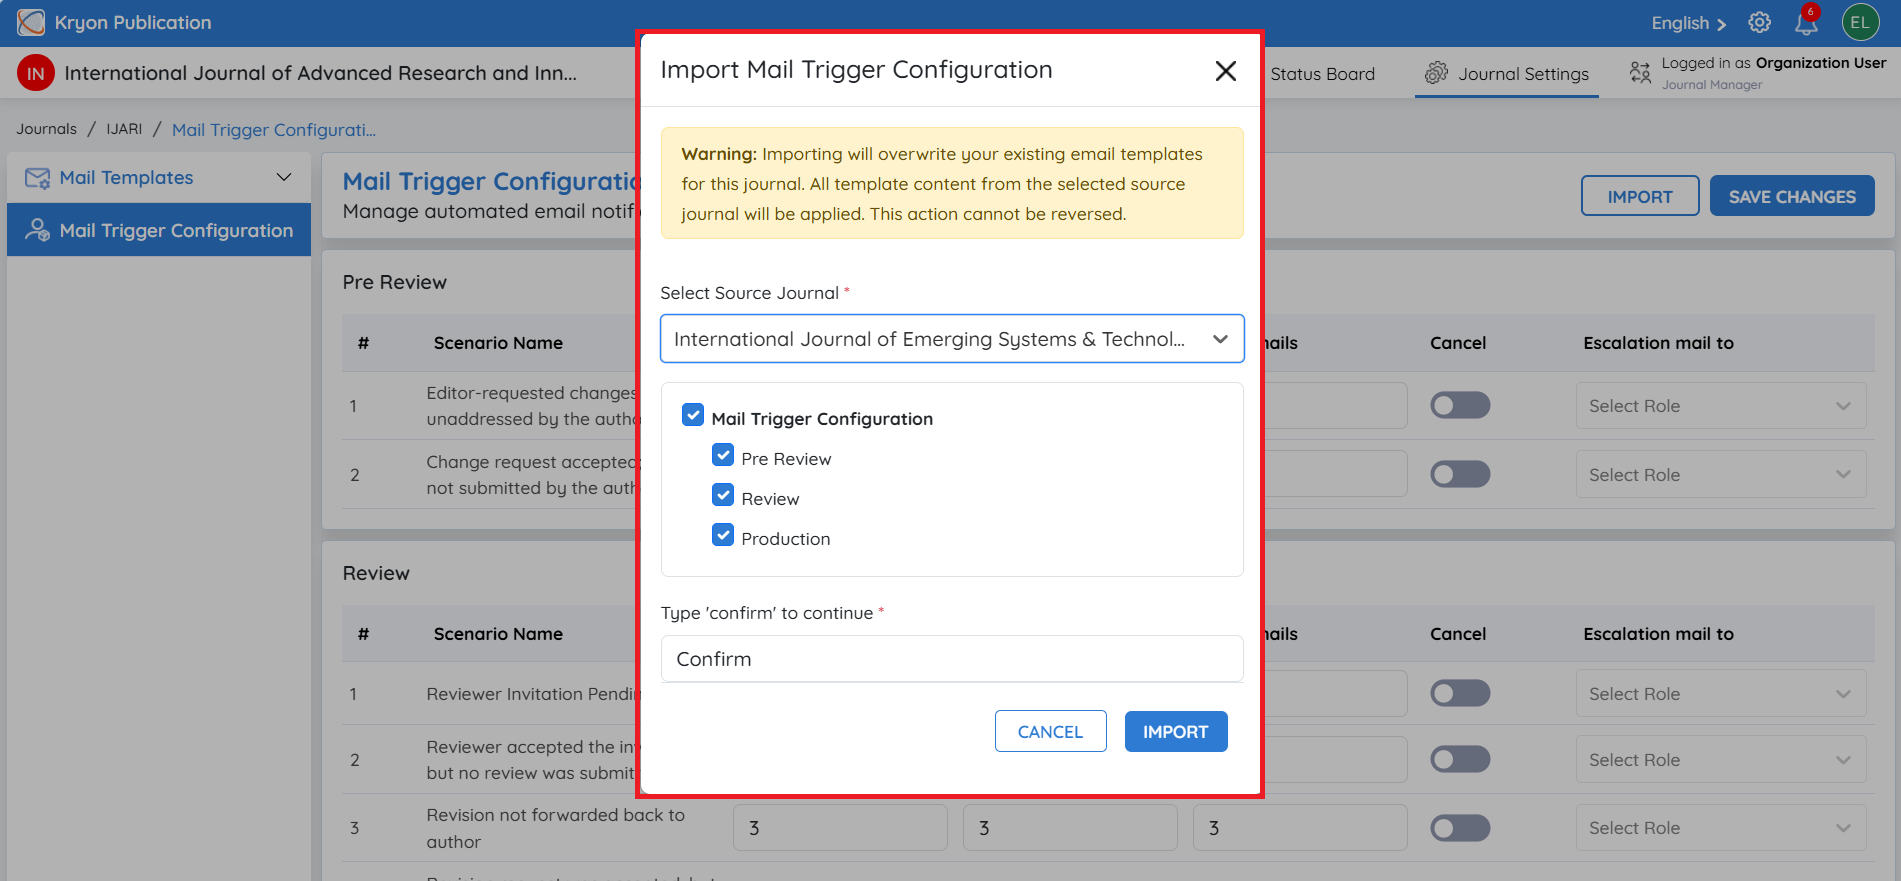Click the red IN journal badge
Image resolution: width=1901 pixels, height=881 pixels.
[x=36, y=73]
